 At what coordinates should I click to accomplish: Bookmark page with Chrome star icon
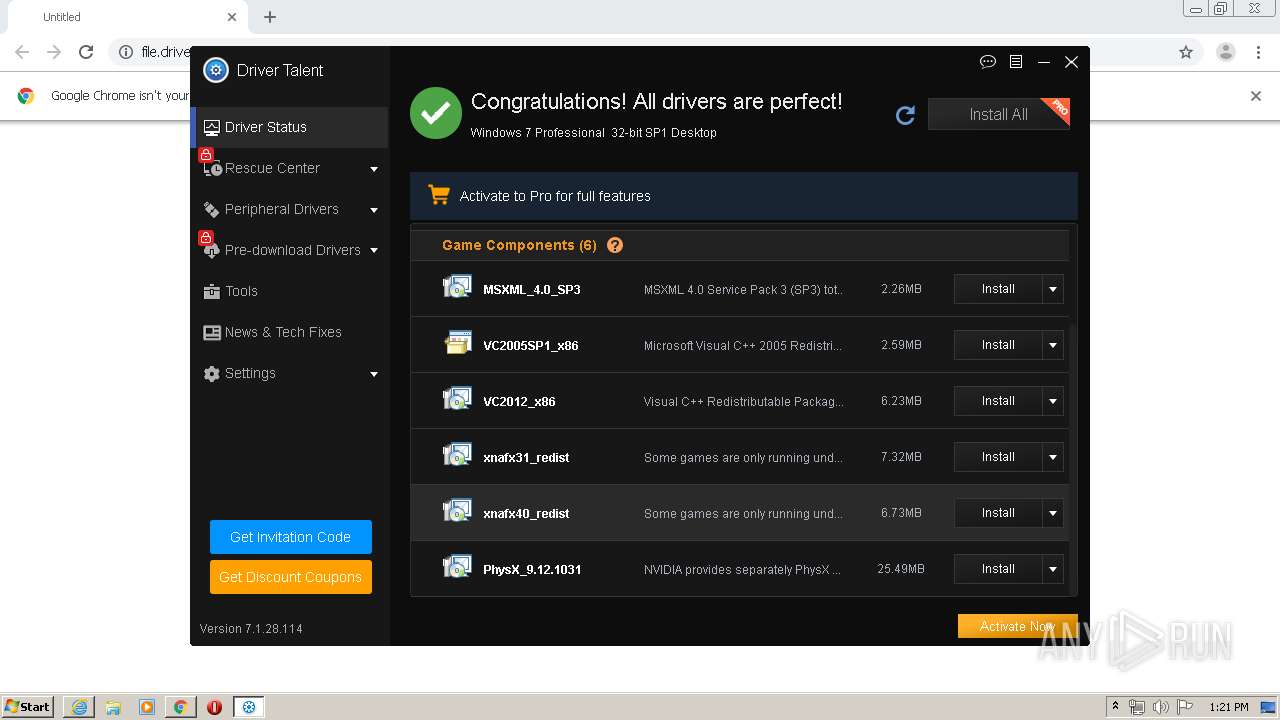point(1186,52)
